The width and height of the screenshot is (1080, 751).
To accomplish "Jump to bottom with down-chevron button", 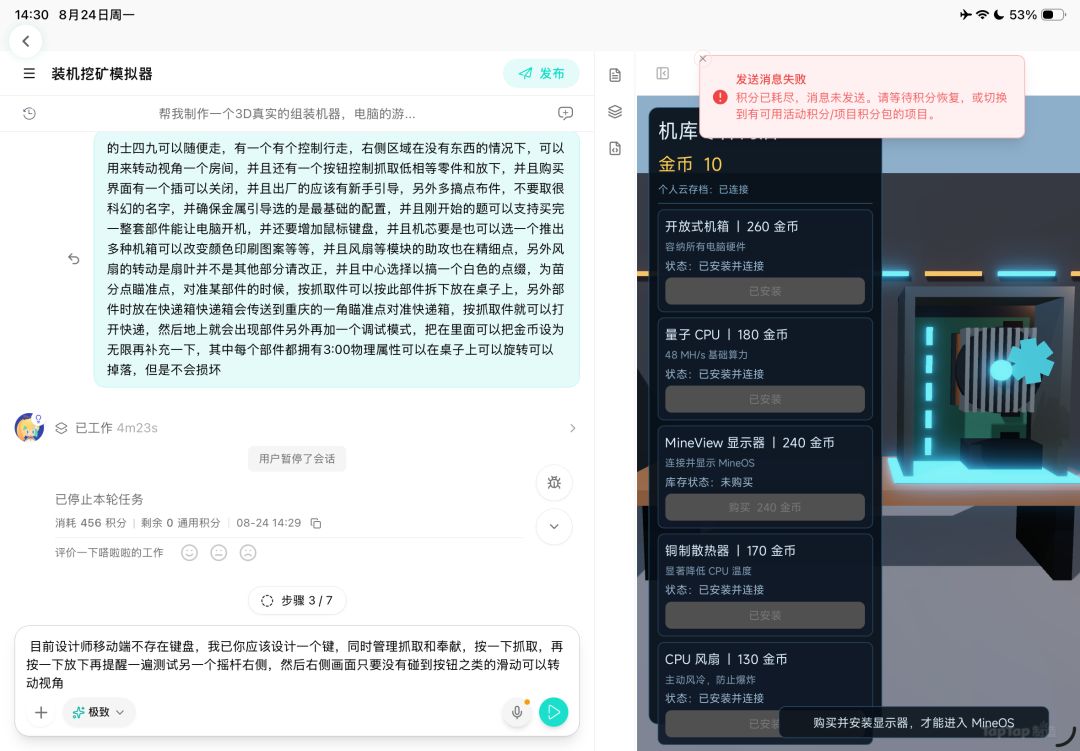I will [x=554, y=526].
